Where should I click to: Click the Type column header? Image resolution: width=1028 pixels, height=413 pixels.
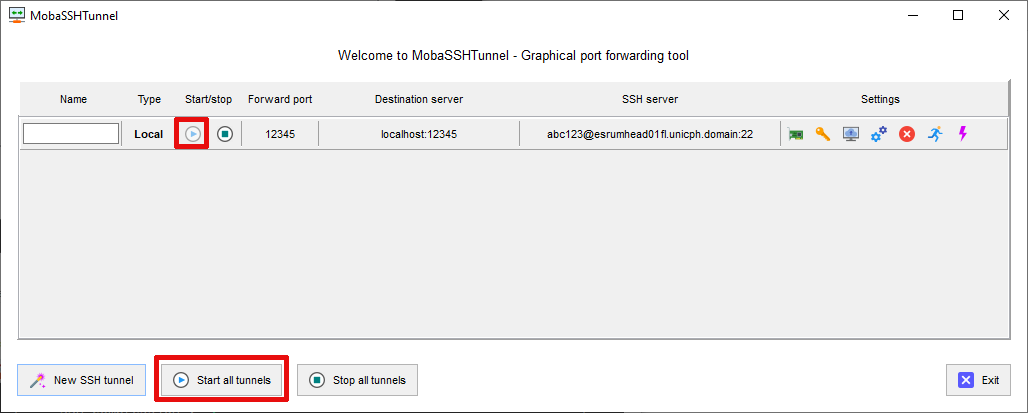click(149, 100)
